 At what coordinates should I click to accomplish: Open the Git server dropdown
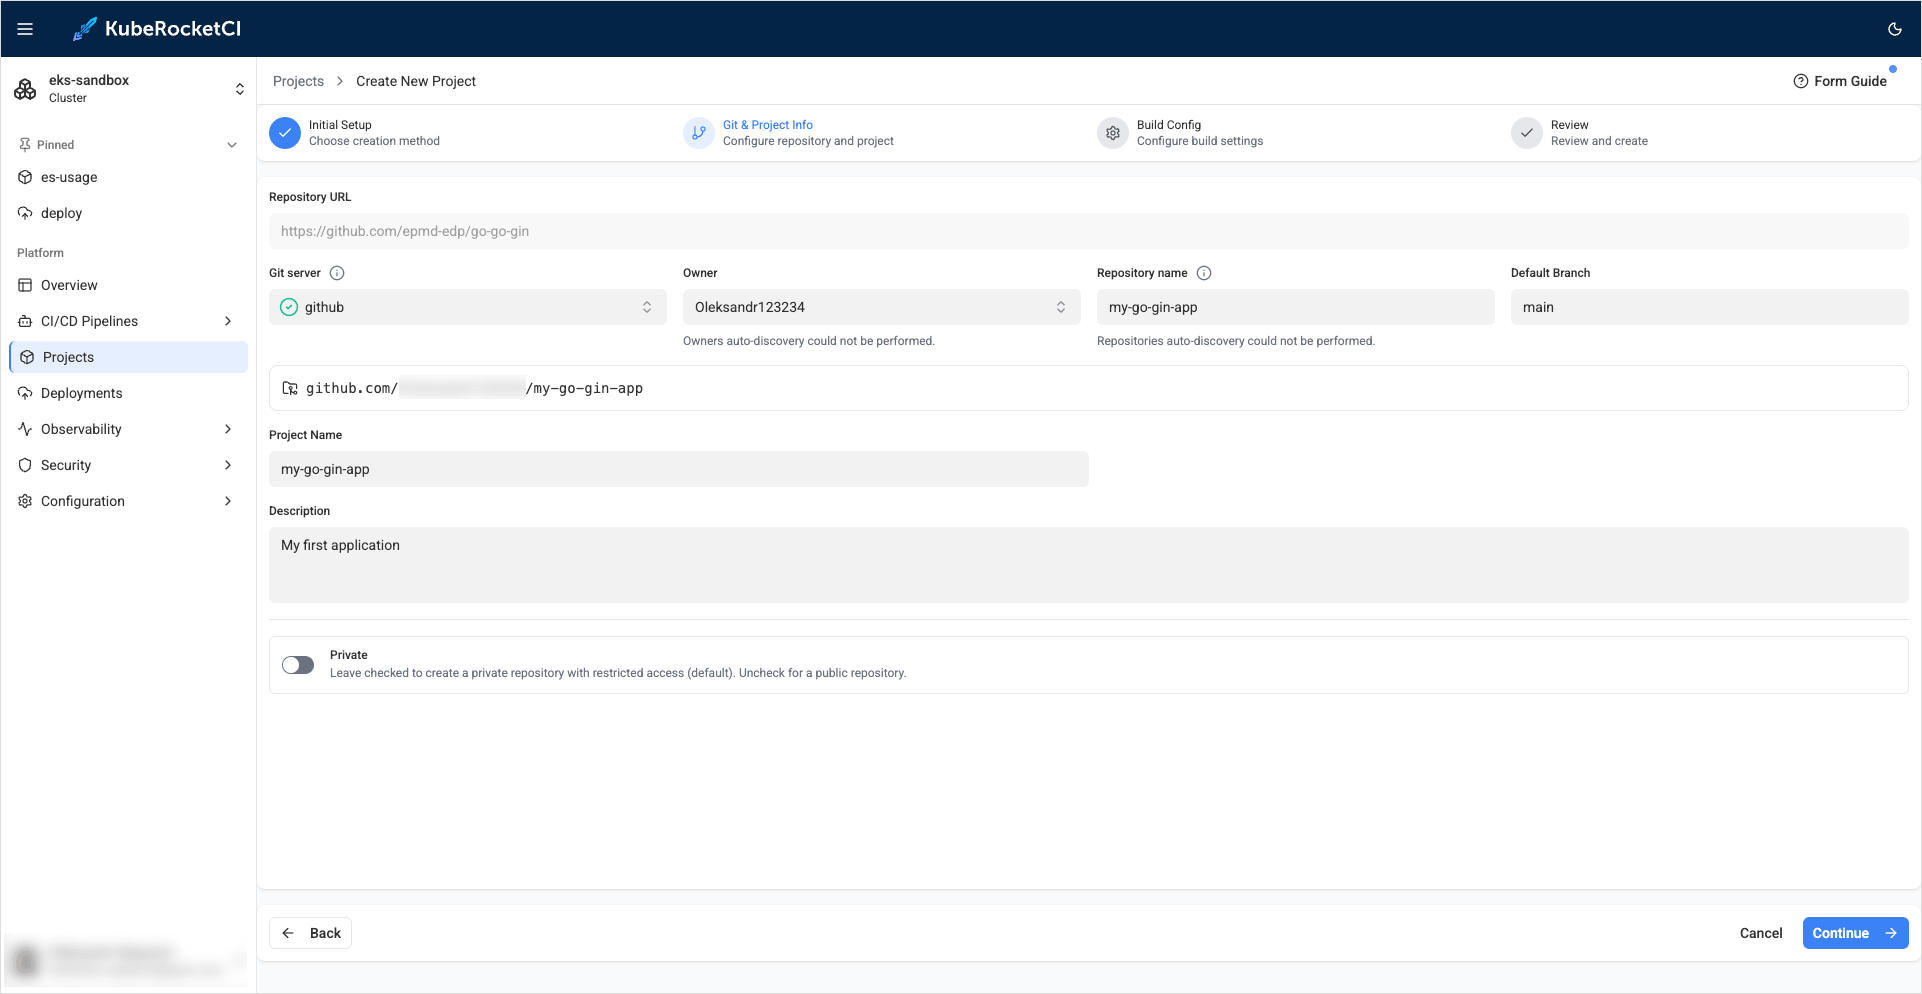(467, 307)
